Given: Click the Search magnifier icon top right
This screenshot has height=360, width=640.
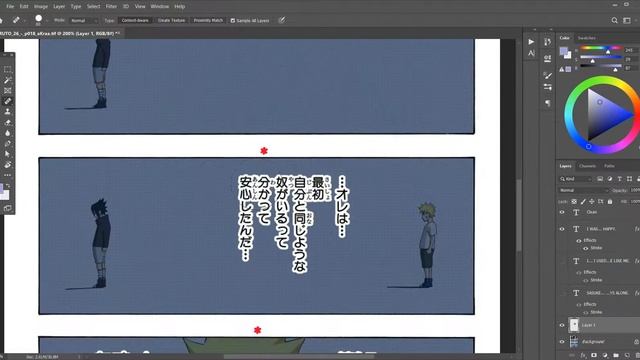Looking at the screenshot, I should [614, 20].
